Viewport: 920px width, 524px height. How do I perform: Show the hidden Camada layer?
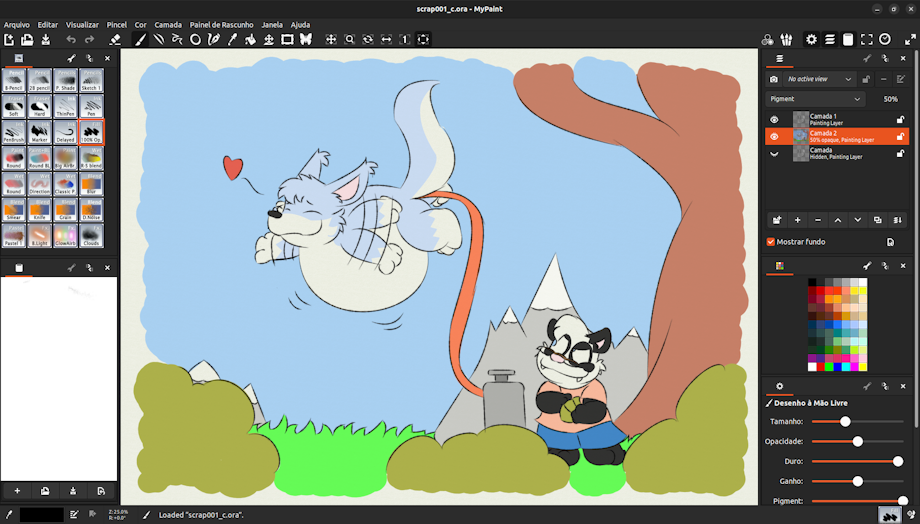[x=774, y=154]
